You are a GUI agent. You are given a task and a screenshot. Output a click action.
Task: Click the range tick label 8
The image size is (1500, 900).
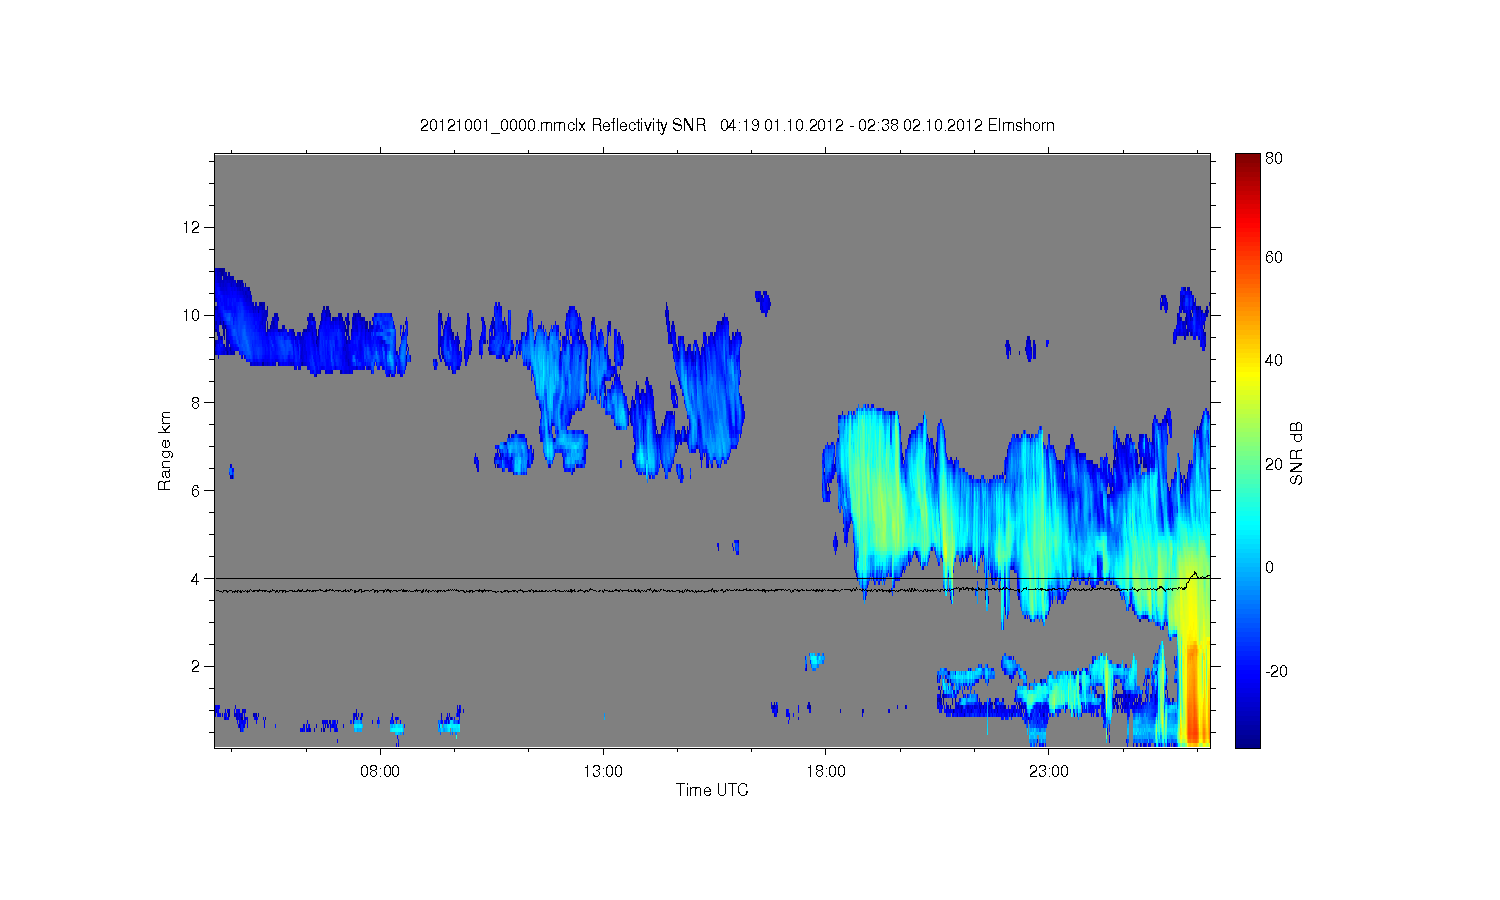196,403
